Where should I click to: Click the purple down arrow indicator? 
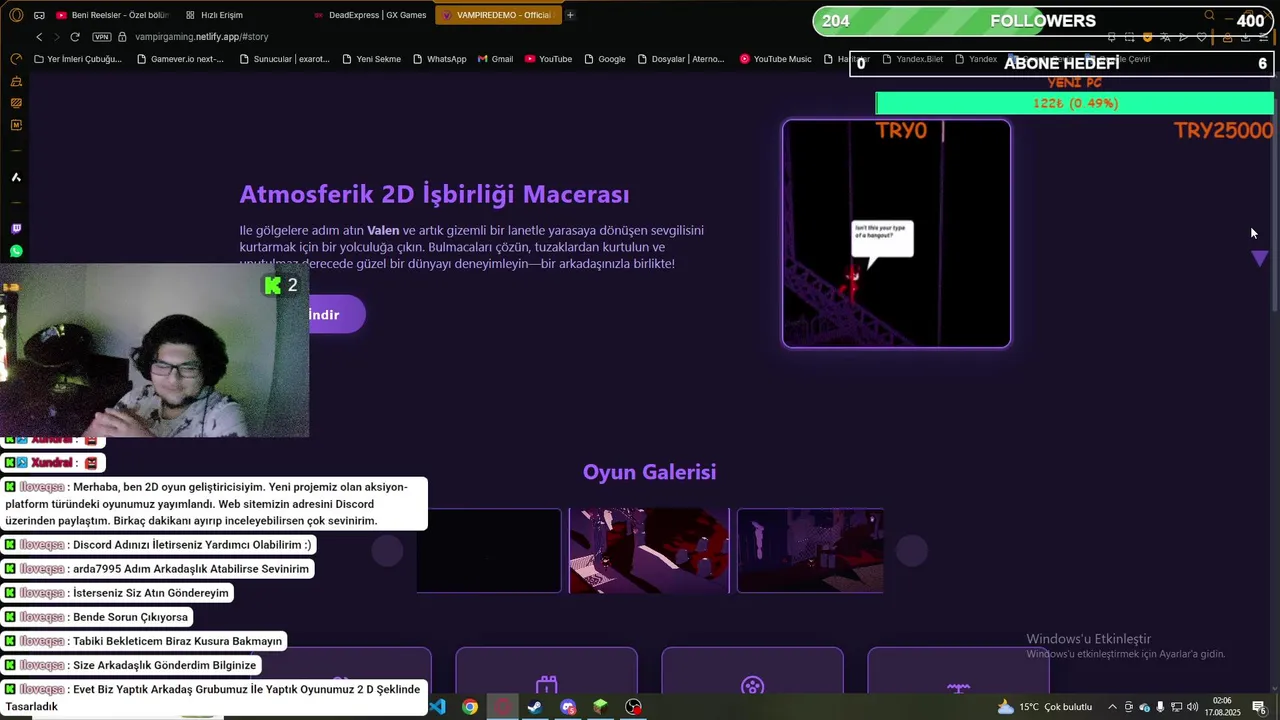[x=1260, y=259]
